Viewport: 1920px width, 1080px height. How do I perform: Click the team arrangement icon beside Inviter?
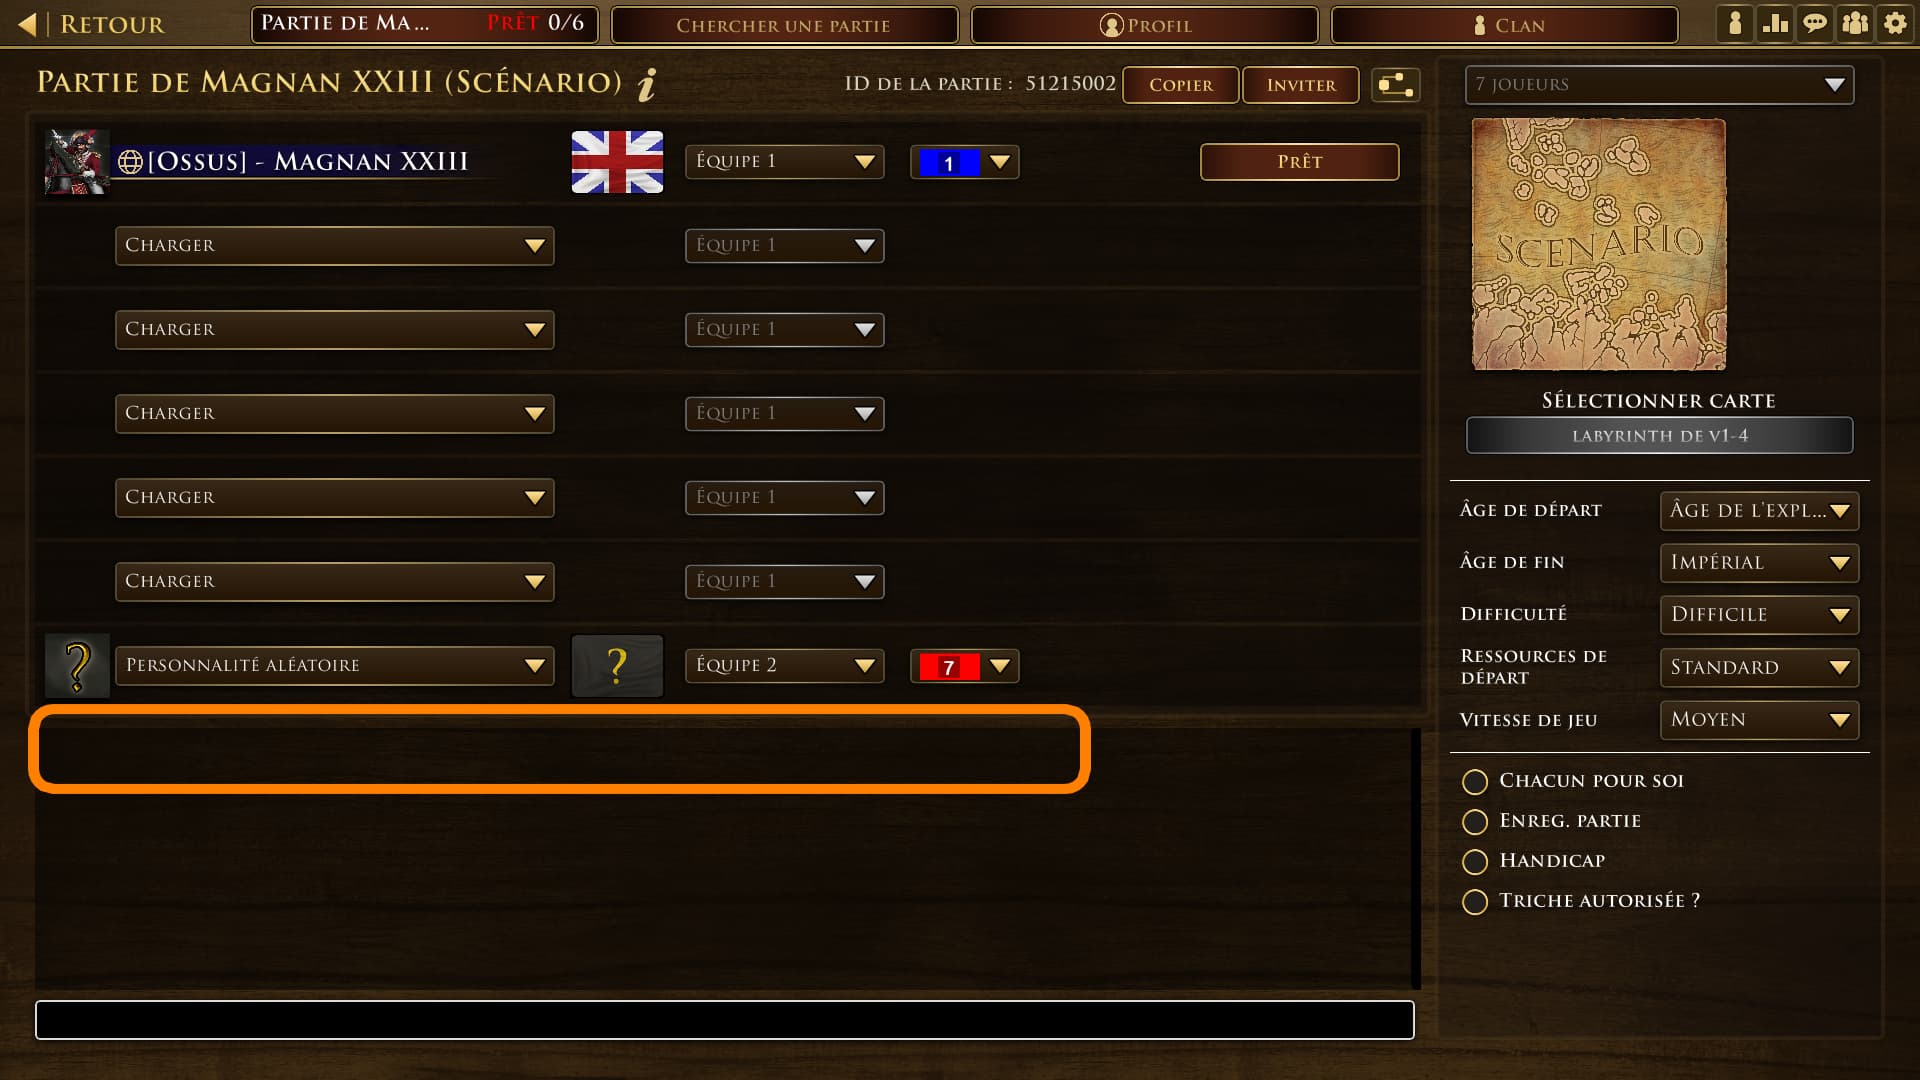1395,85
